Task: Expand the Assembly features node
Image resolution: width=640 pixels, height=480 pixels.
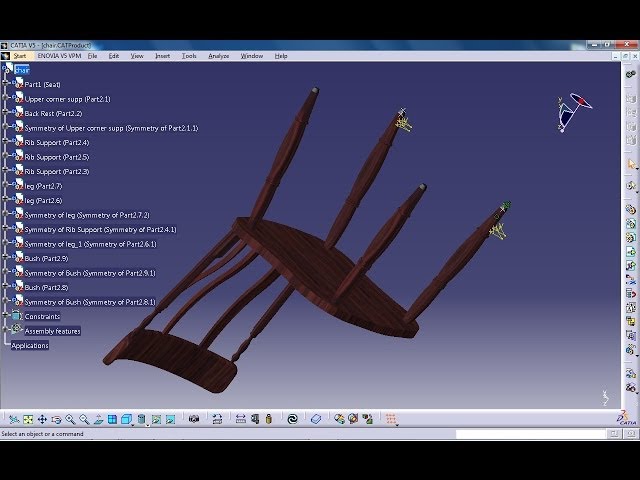Action: tap(5, 329)
